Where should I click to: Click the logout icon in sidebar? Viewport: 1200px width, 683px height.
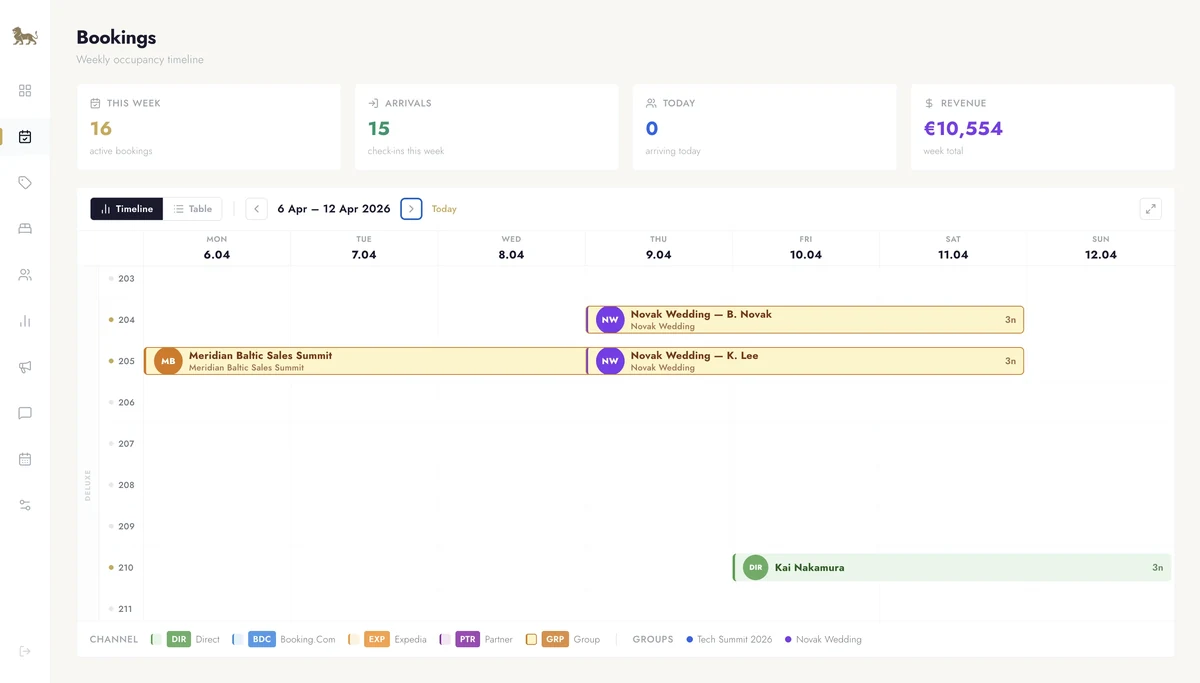click(25, 651)
